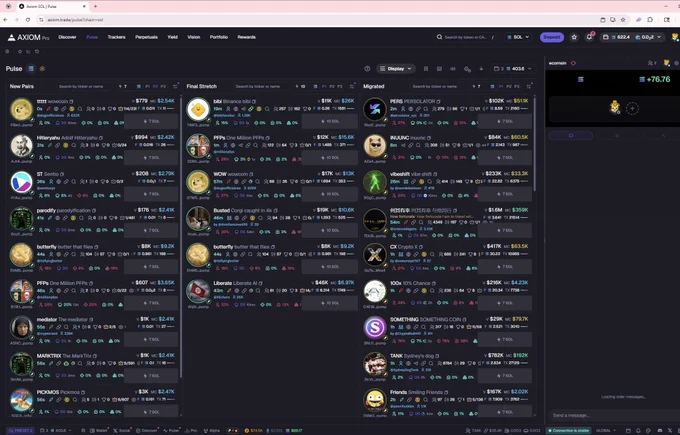
Task: Go to Perpetuals
Action: tap(146, 37)
